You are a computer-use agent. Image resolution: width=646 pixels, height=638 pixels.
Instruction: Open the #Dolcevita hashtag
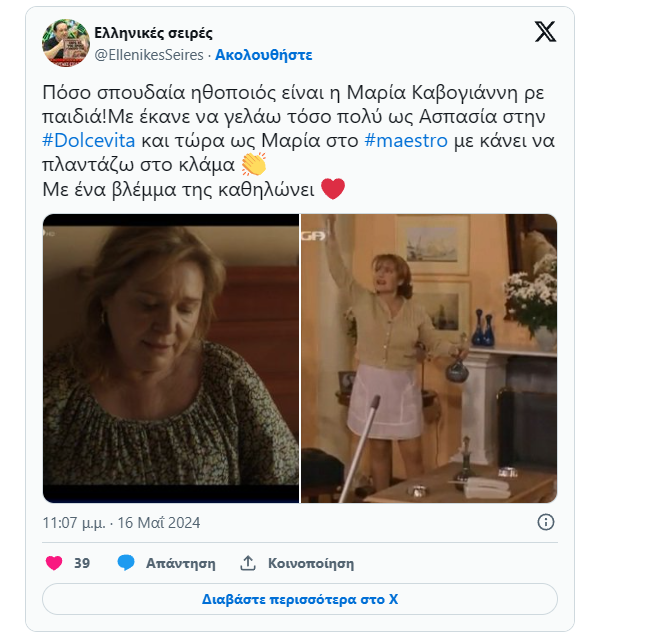[x=89, y=140]
